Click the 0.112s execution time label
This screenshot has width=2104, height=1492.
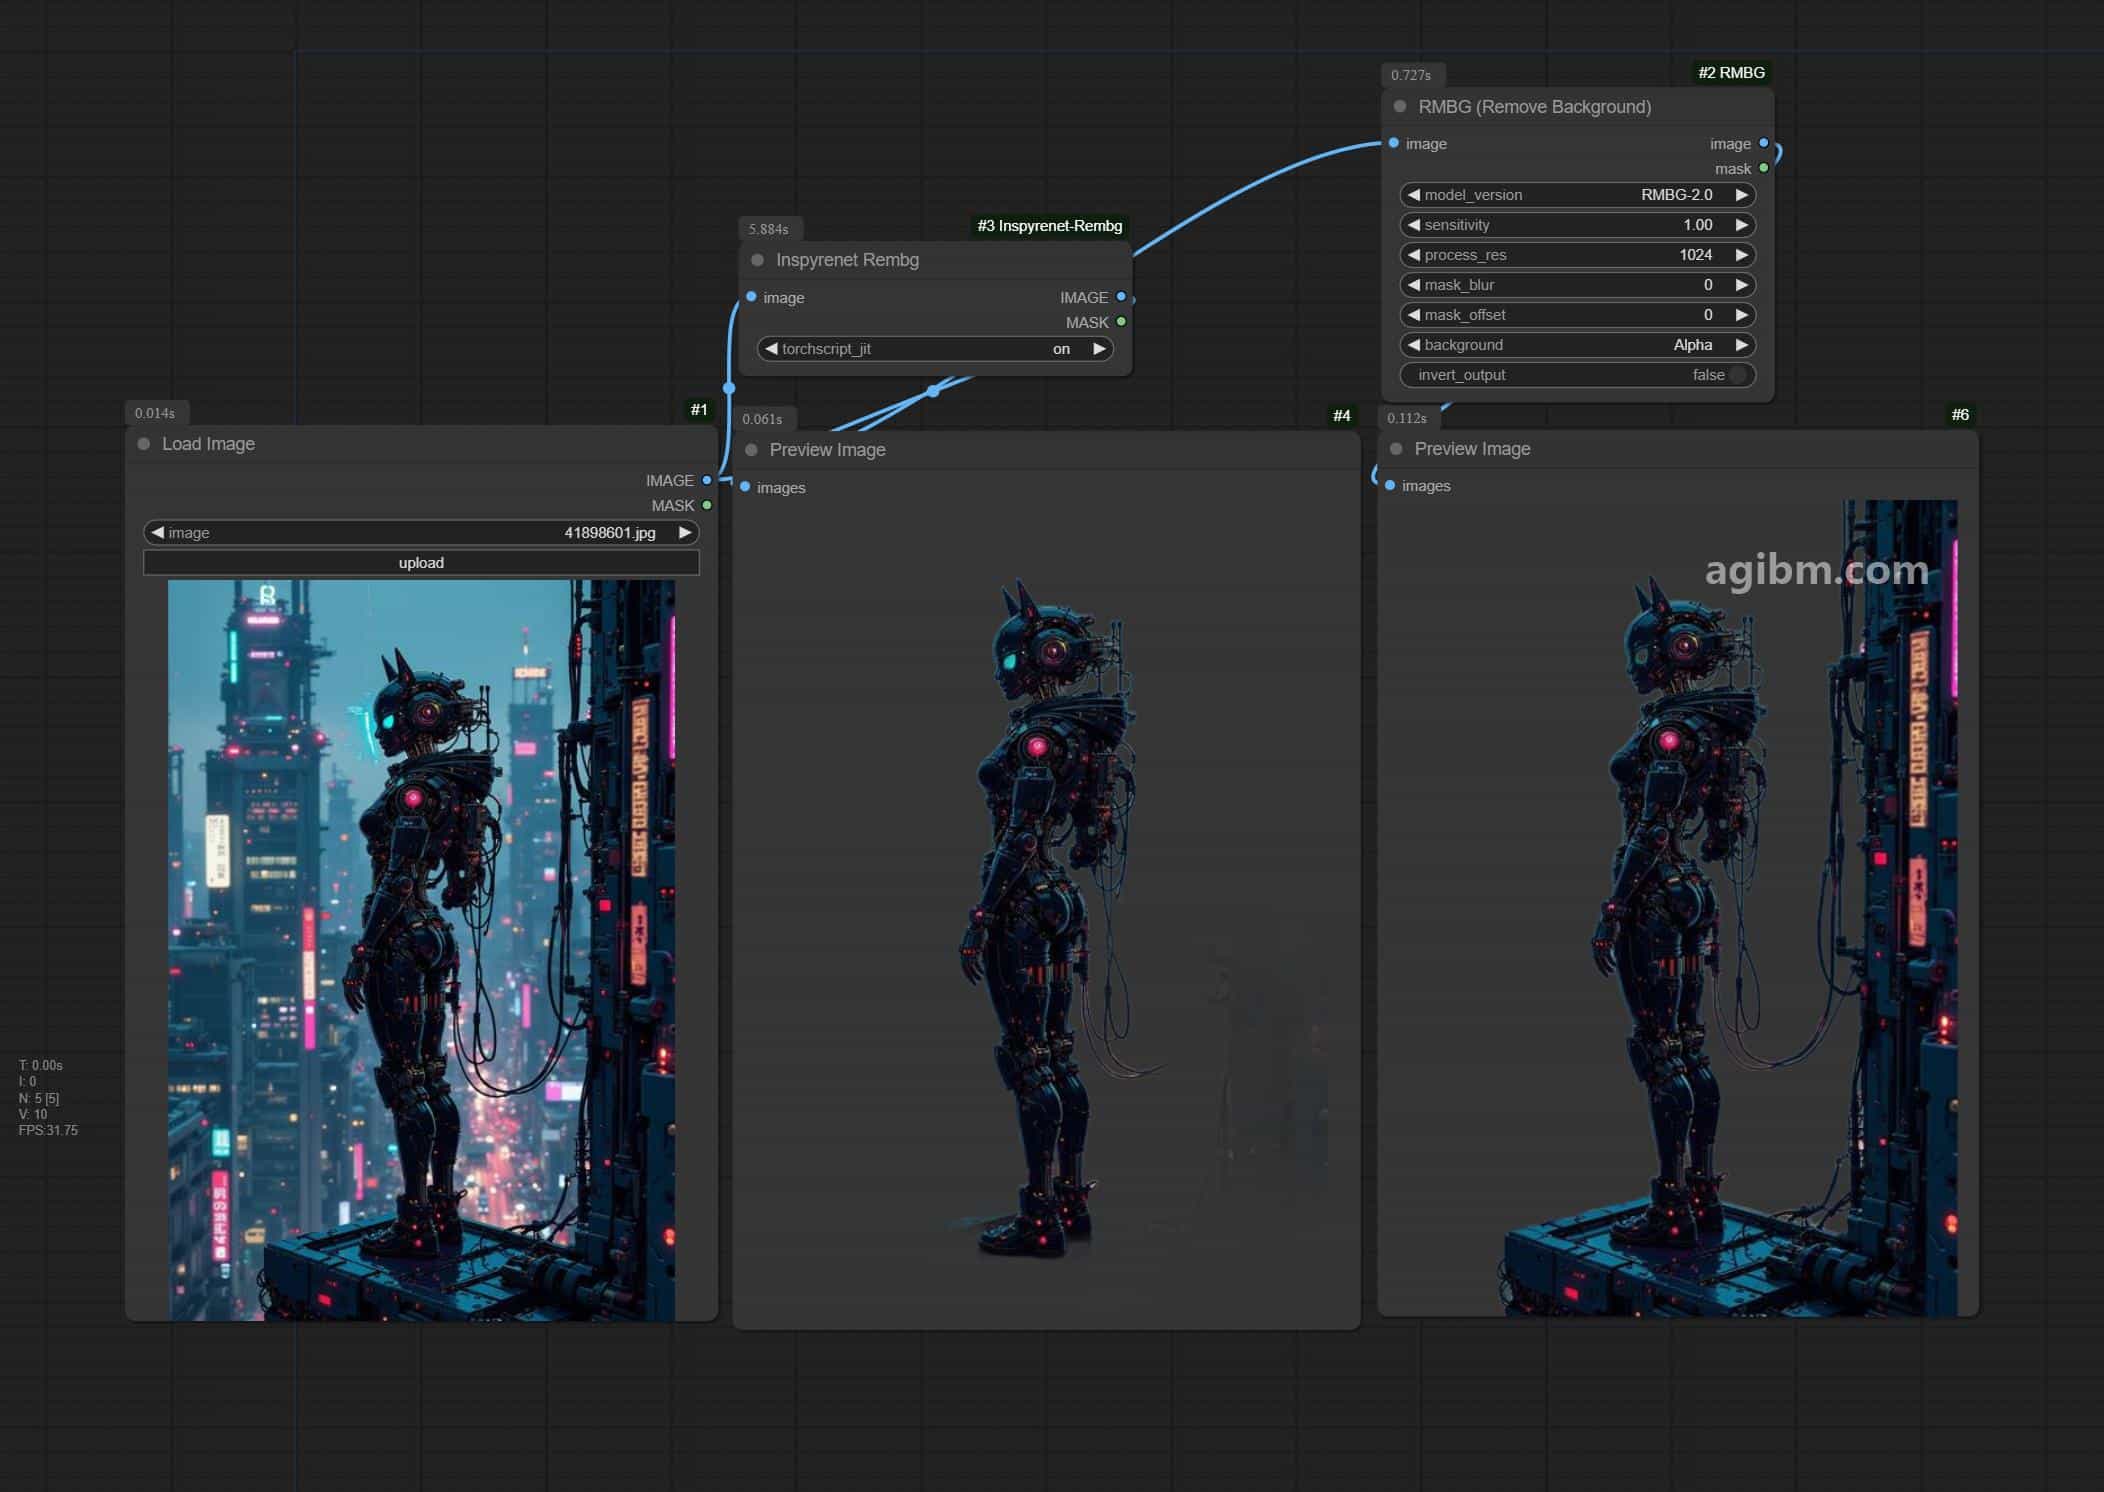1407,418
